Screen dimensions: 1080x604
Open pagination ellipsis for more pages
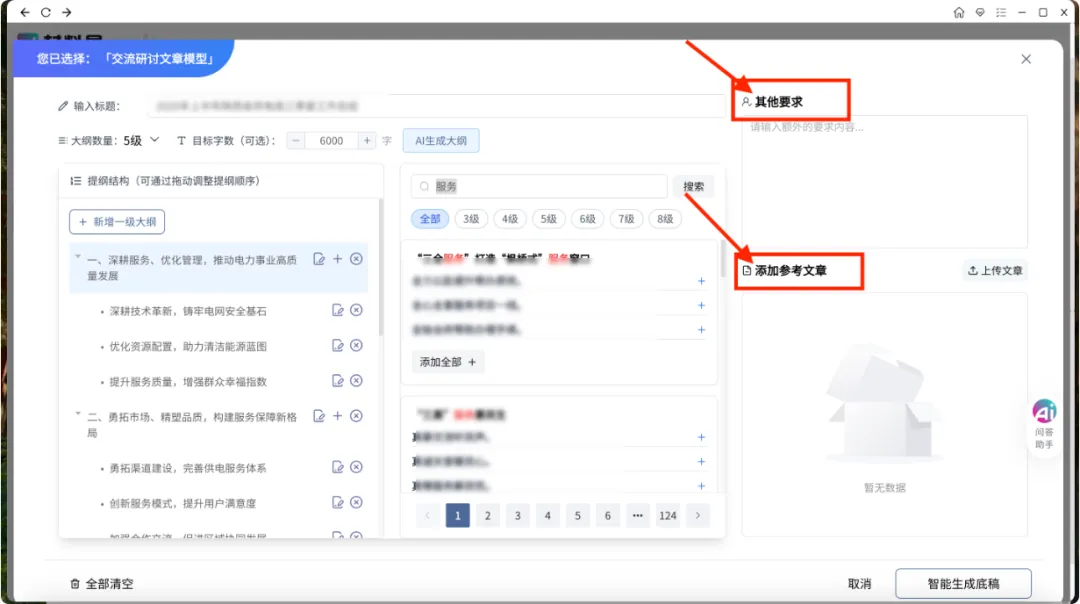(x=638, y=515)
